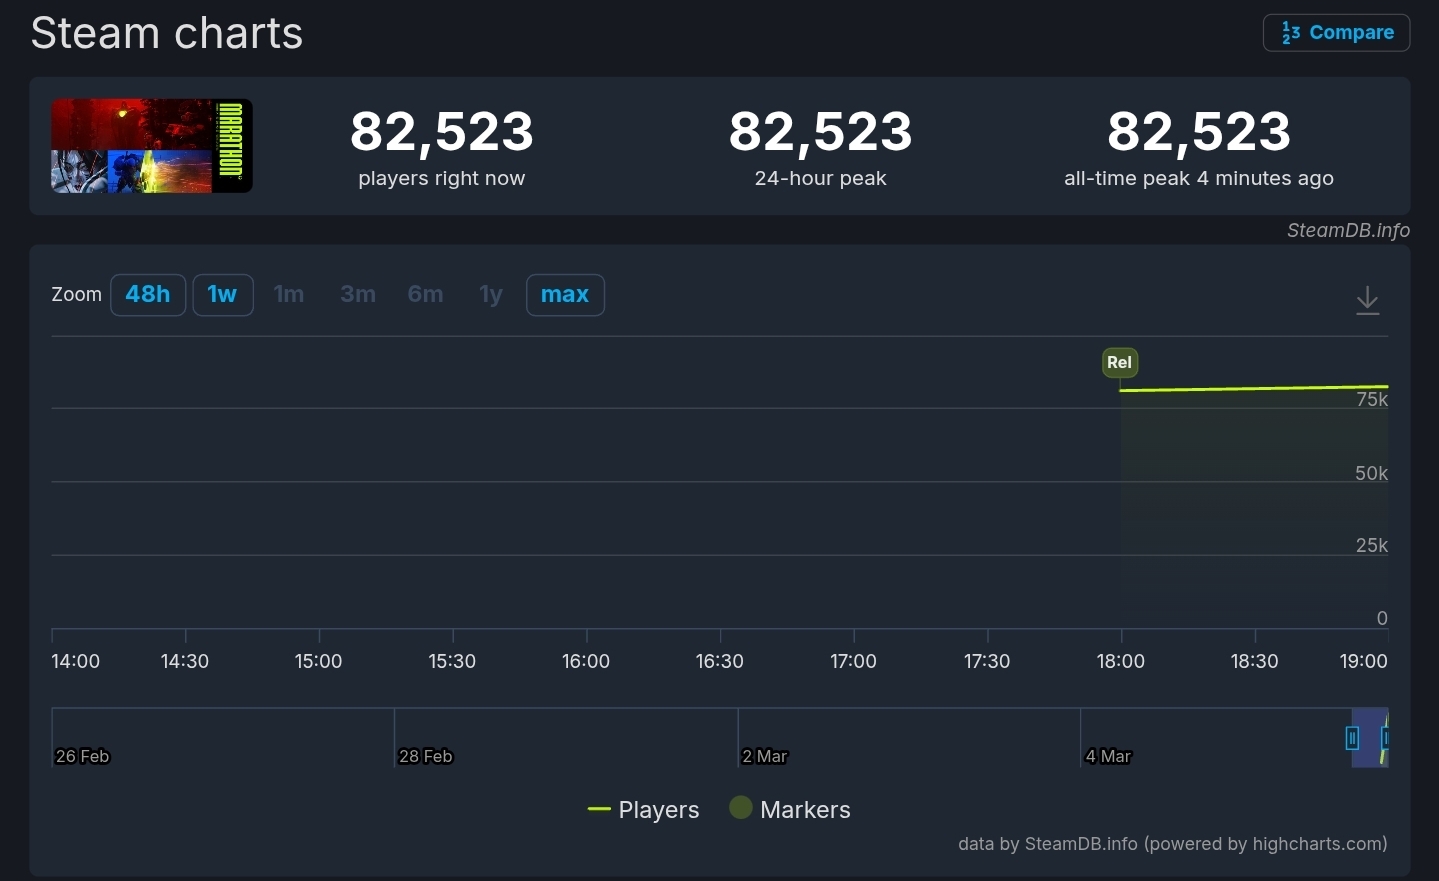Select the 6m zoom range
Image resolution: width=1439 pixels, height=881 pixels.
pyautogui.click(x=425, y=295)
